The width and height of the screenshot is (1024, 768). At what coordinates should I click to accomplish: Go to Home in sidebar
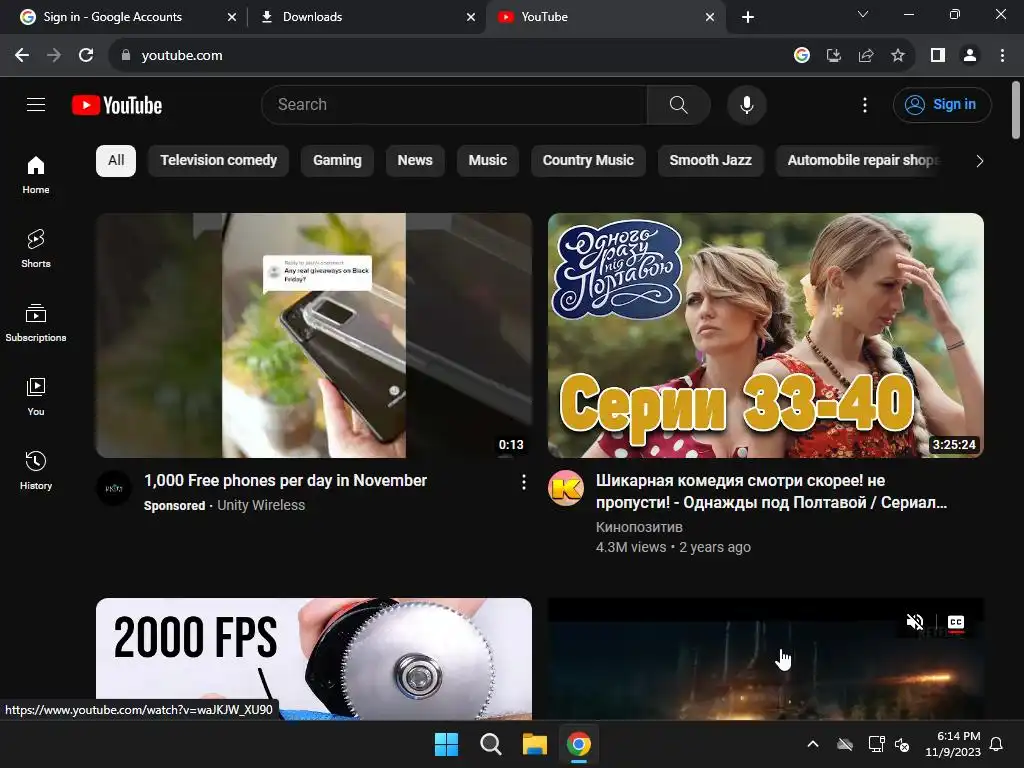point(36,175)
